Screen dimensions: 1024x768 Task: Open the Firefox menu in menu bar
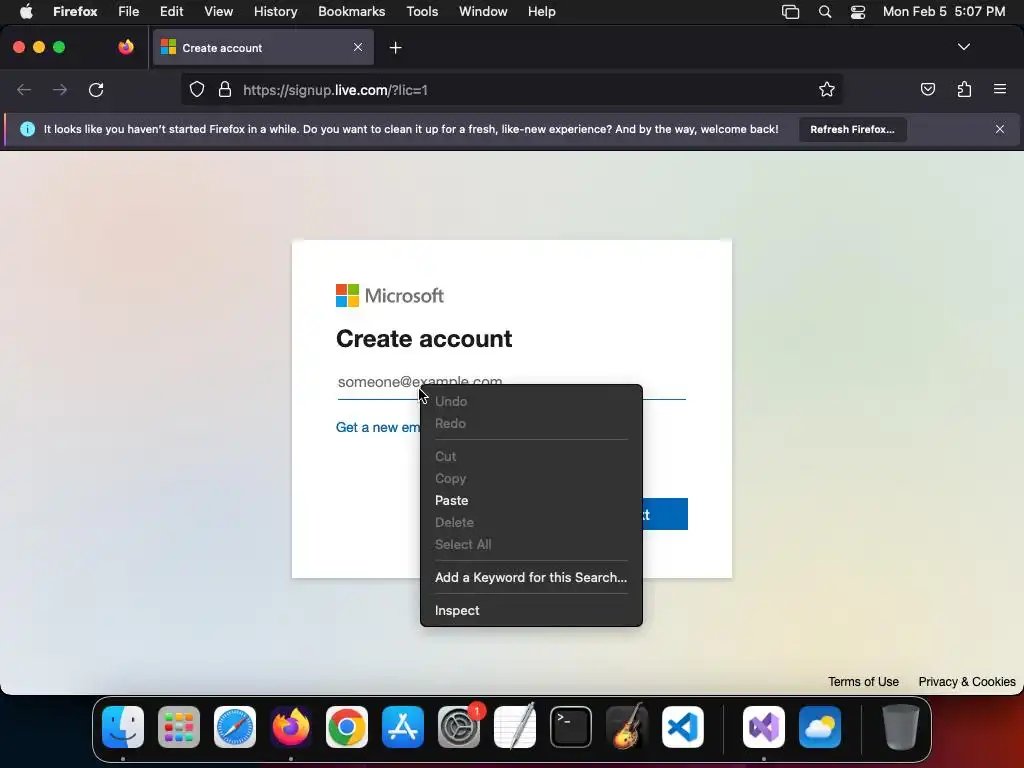tap(75, 12)
